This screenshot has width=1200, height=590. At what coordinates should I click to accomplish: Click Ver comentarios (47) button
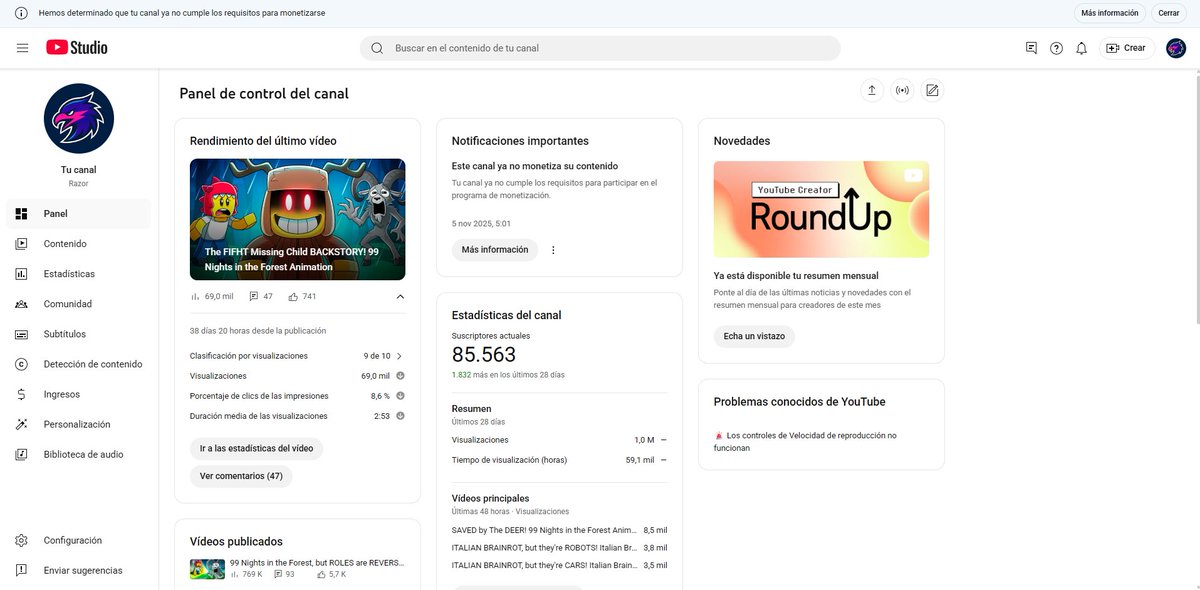[x=241, y=476]
